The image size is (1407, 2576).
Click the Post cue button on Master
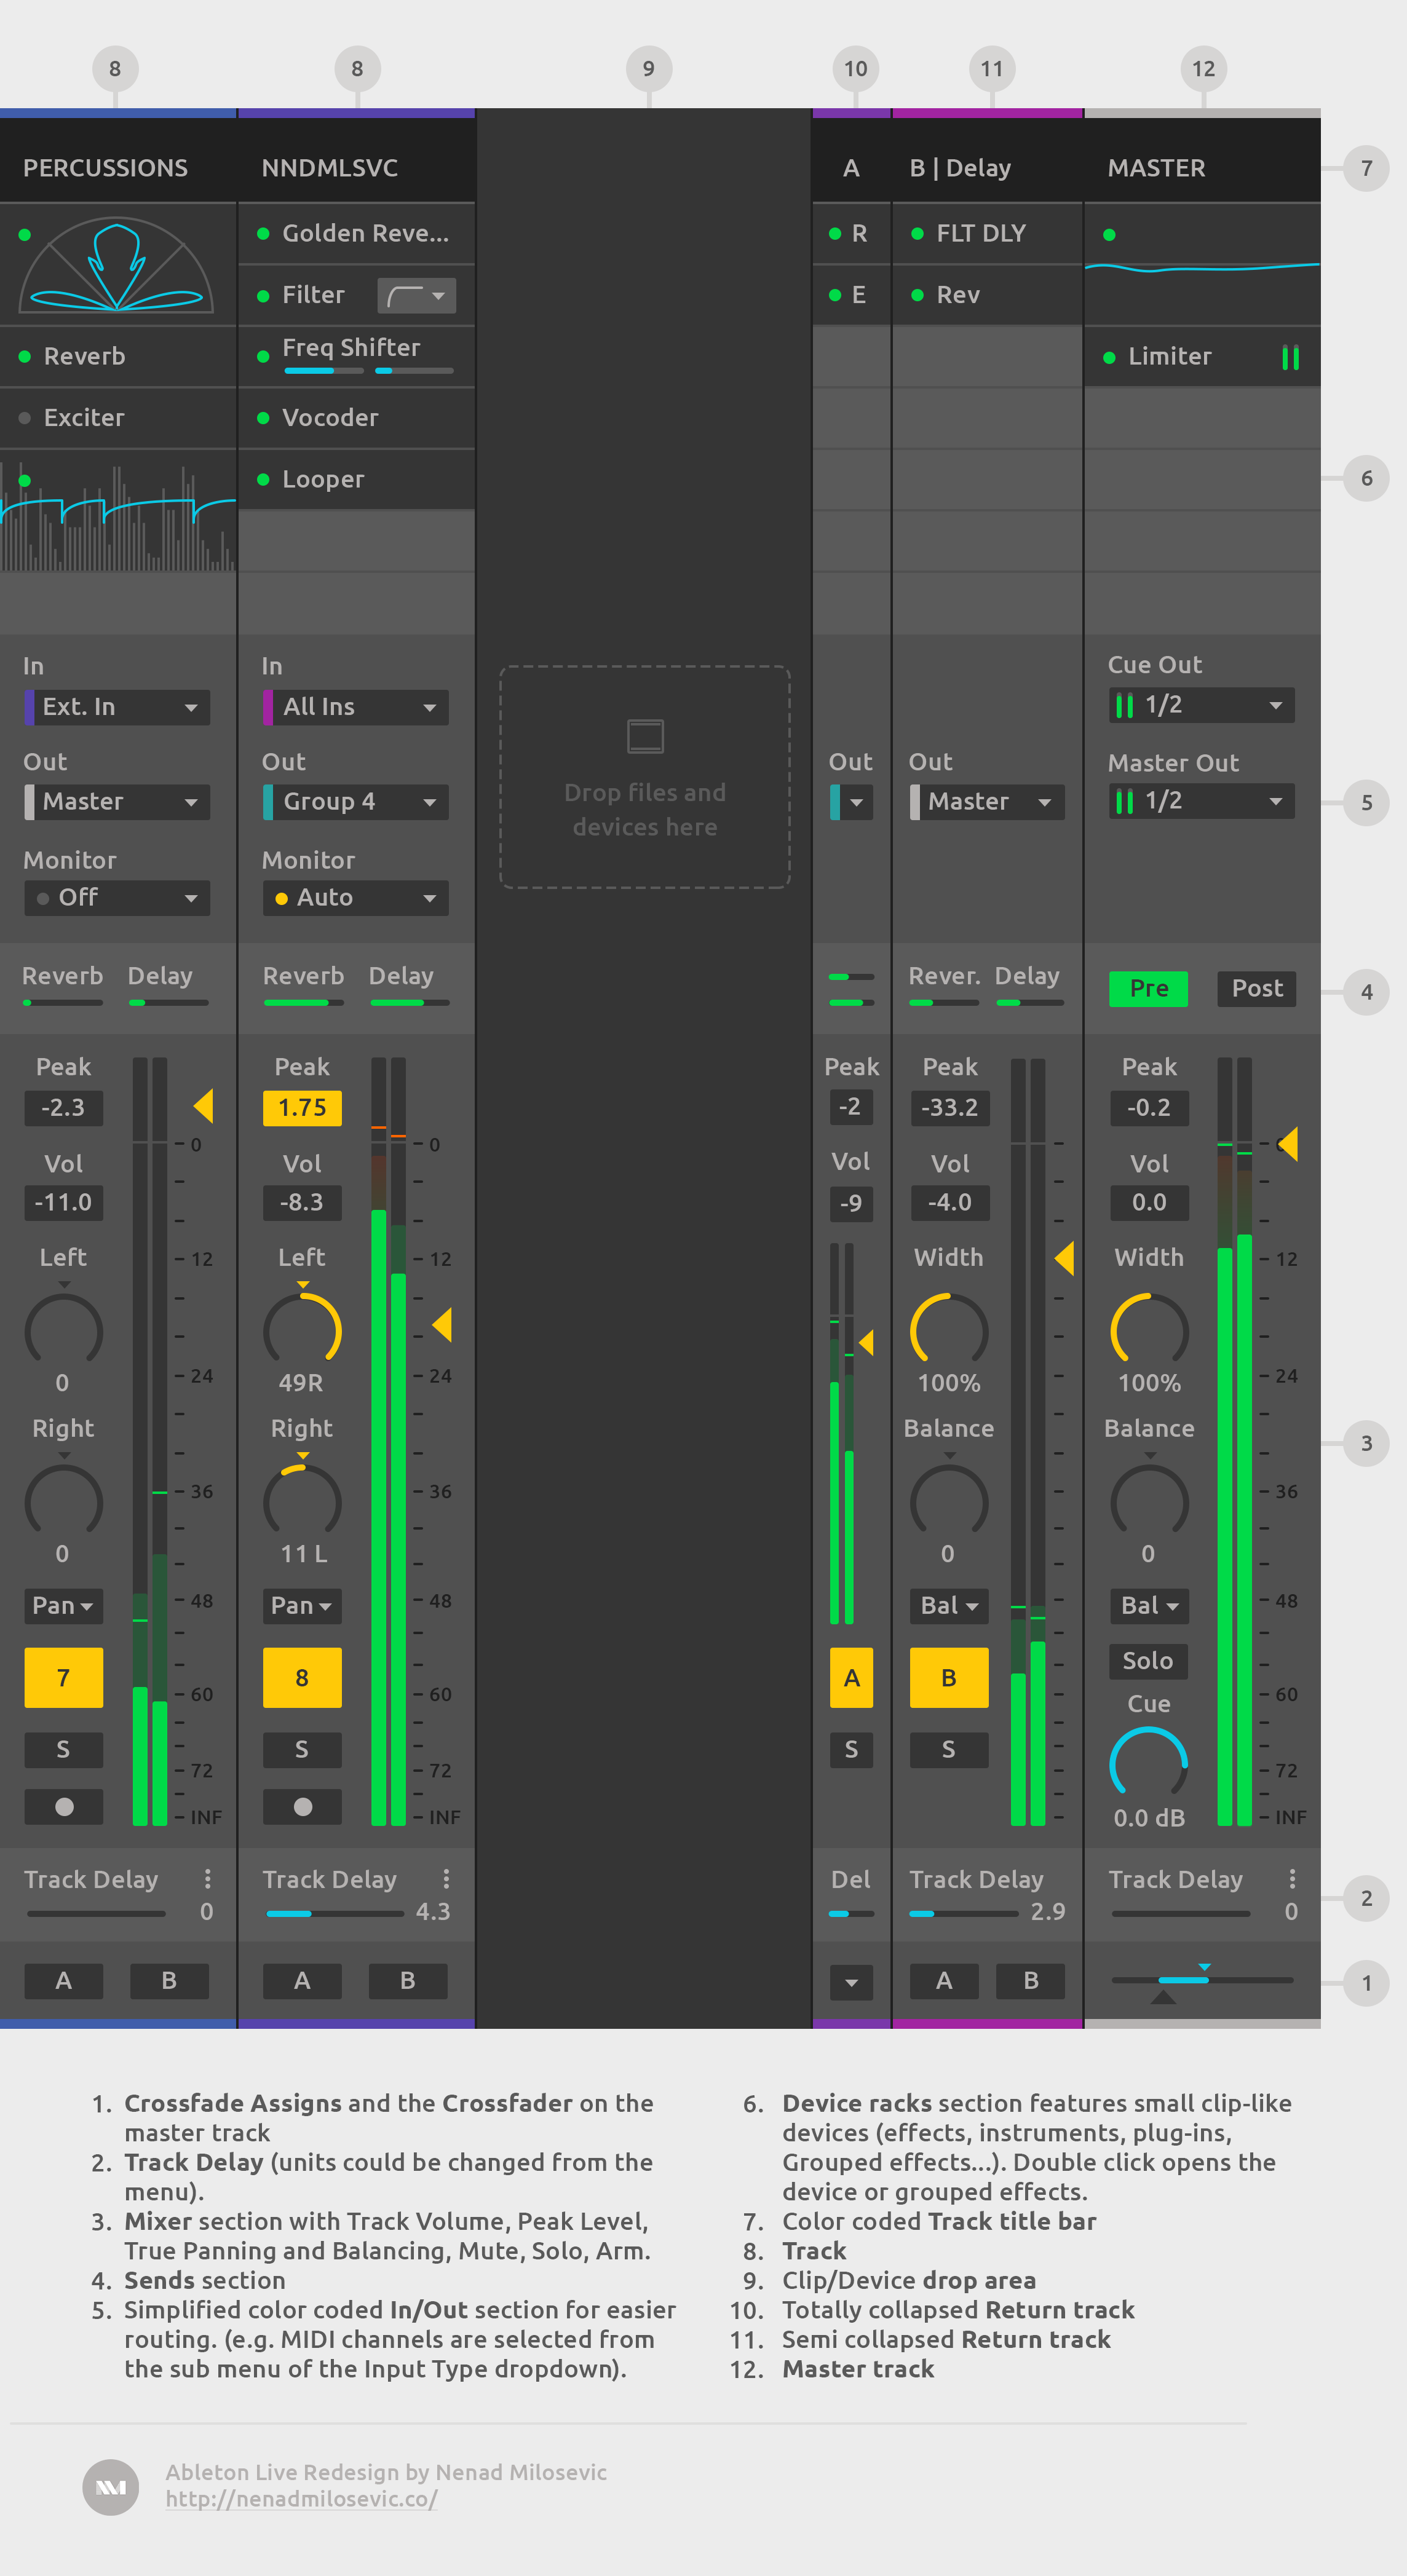click(1256, 988)
